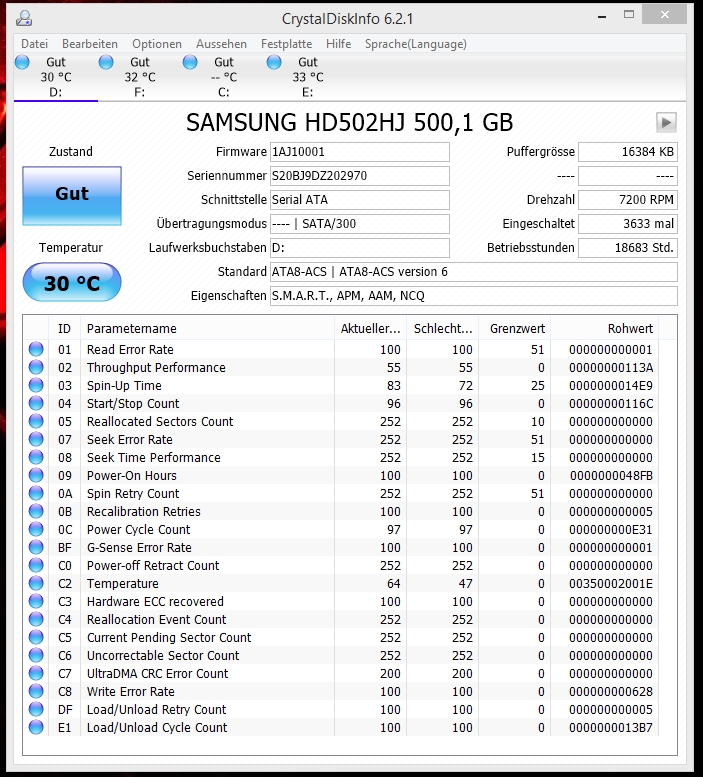Select drive D: tab at 30 °C
Image resolution: width=703 pixels, height=777 pixels.
click(55, 77)
